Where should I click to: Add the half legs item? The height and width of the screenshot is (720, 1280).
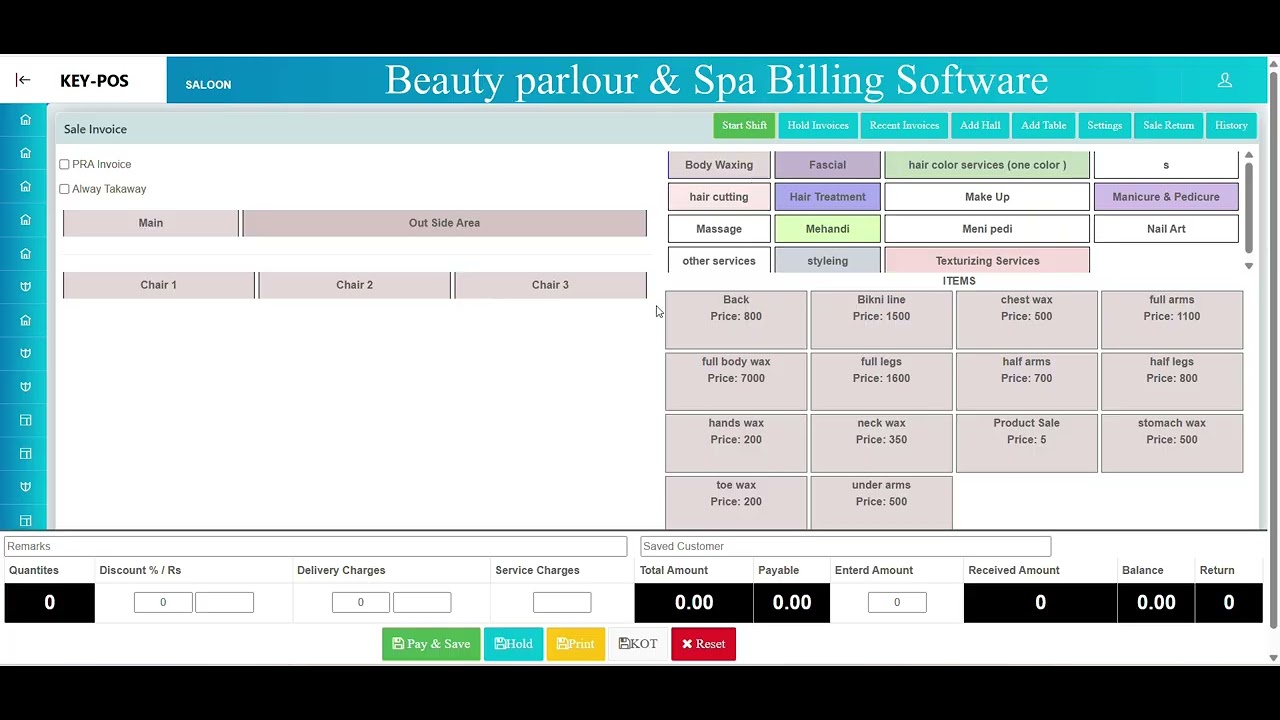[x=1172, y=381]
